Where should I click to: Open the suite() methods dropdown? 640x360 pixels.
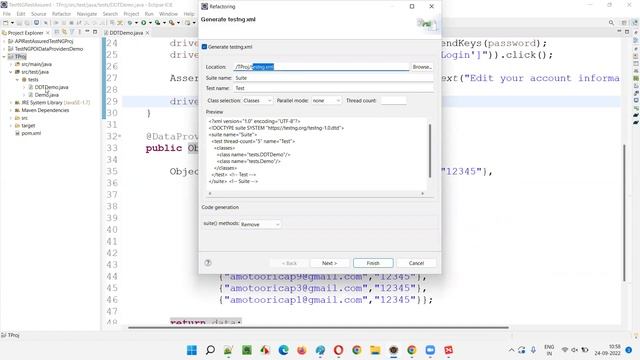pyautogui.click(x=260, y=224)
